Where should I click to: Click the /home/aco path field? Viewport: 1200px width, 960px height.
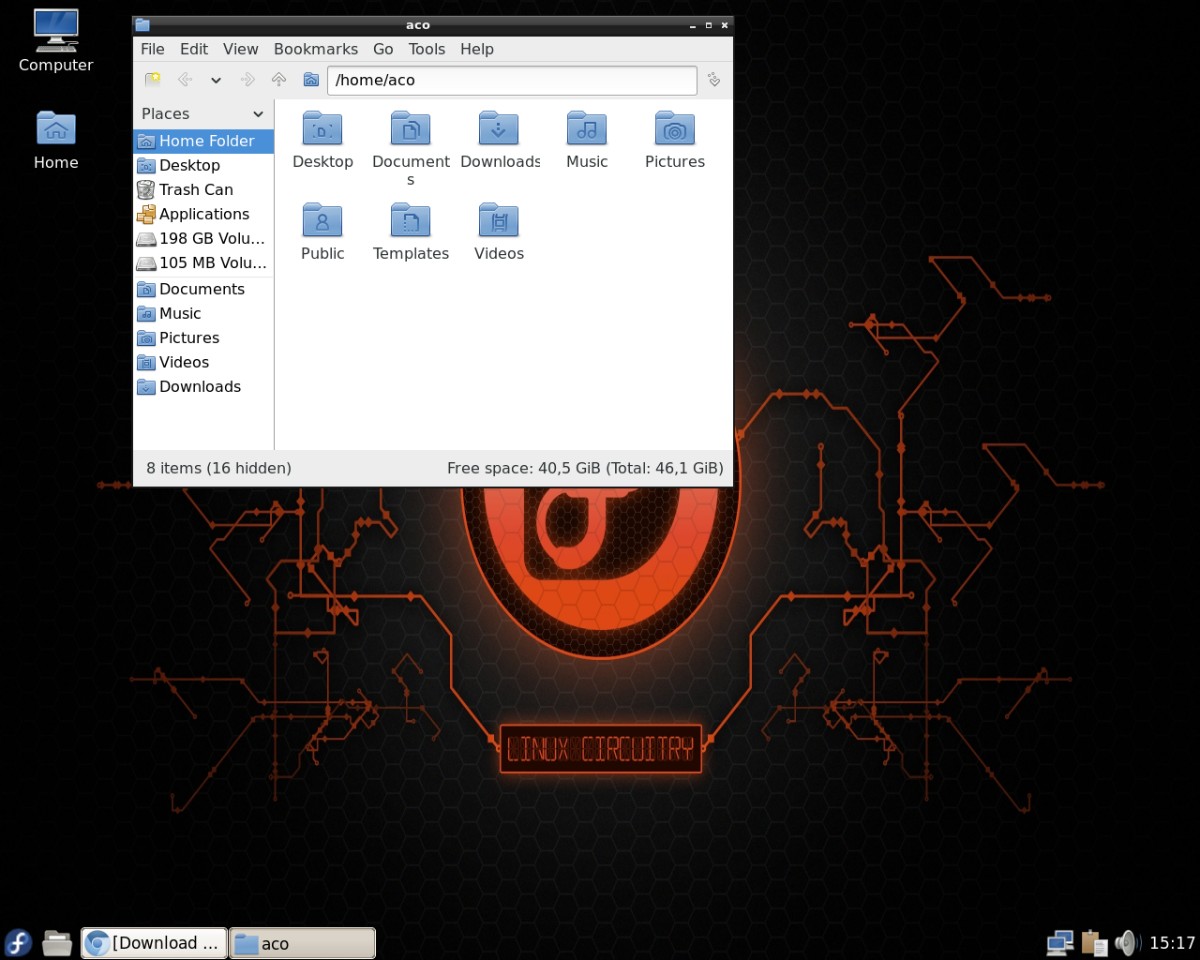tap(511, 80)
